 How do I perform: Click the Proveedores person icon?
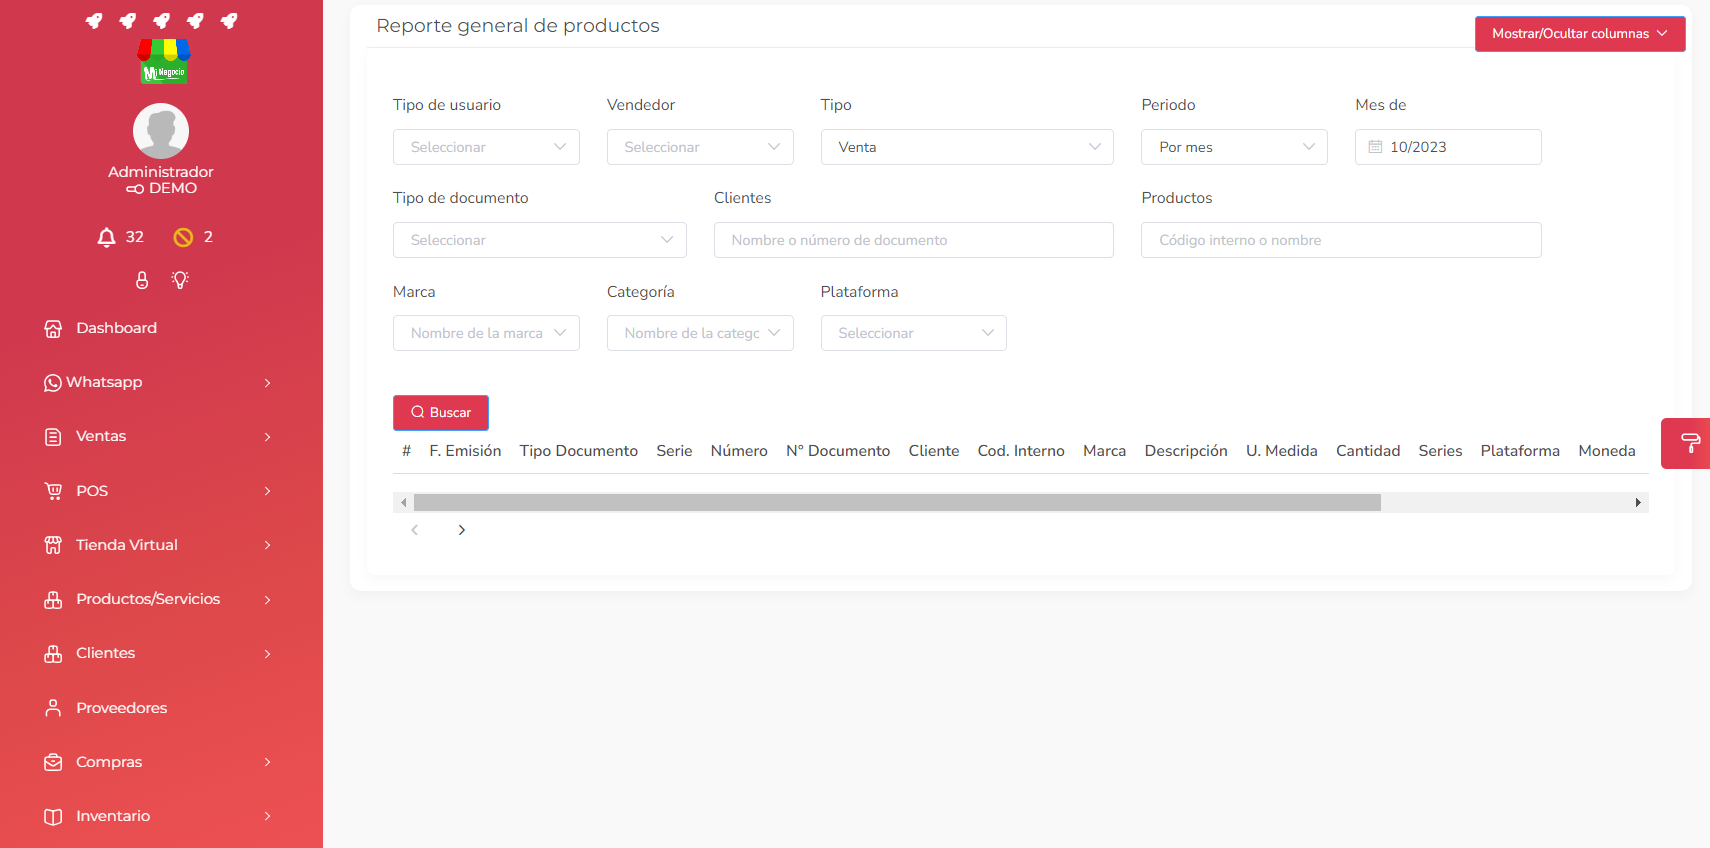pyautogui.click(x=53, y=708)
